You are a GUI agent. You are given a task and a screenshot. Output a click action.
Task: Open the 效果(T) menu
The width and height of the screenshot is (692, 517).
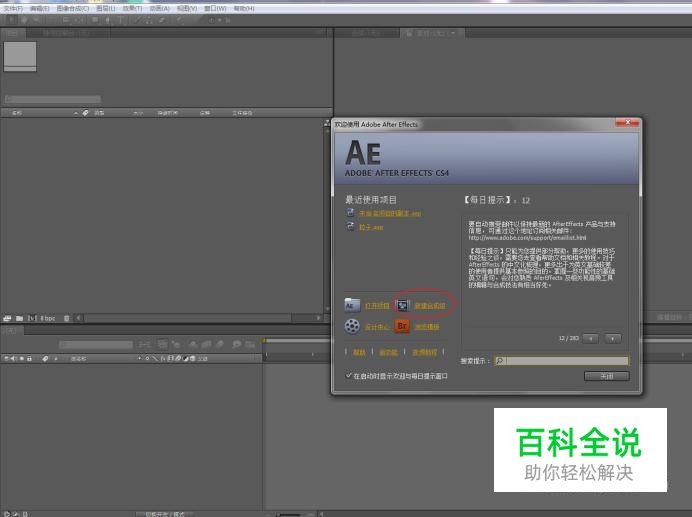coord(131,8)
